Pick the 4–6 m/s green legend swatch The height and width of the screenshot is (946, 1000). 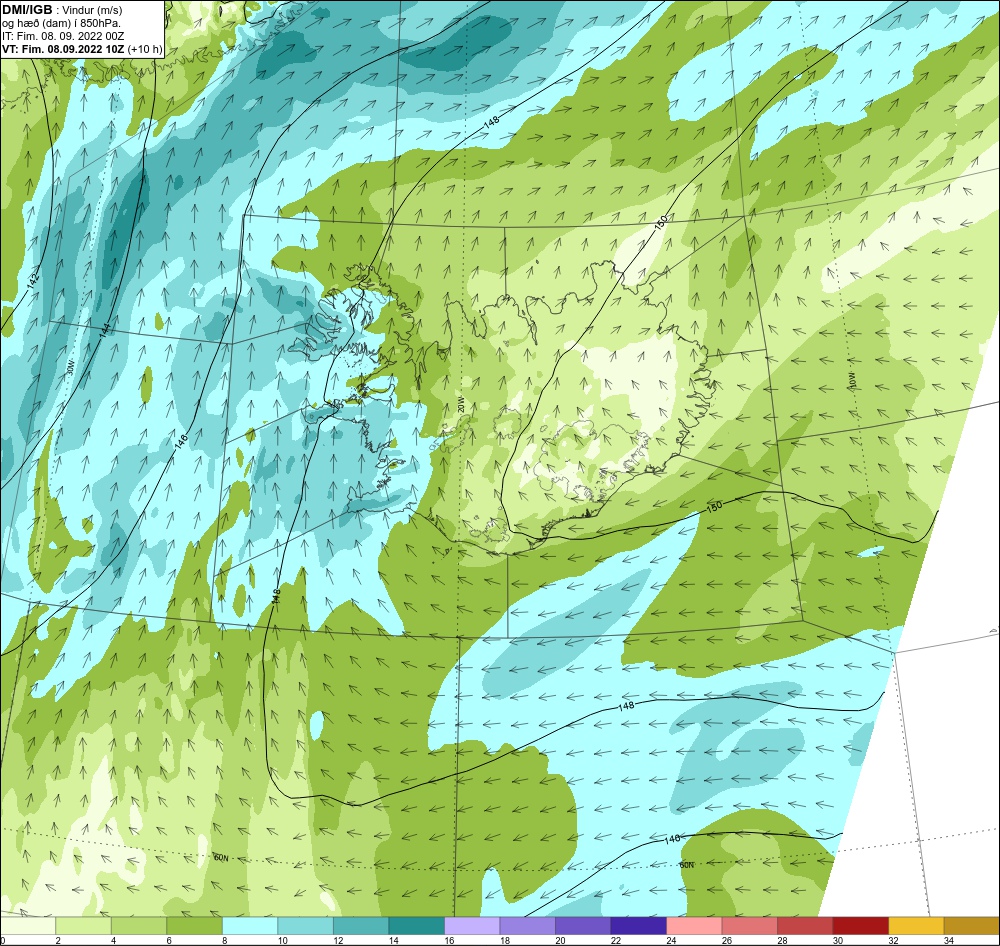tap(139, 926)
